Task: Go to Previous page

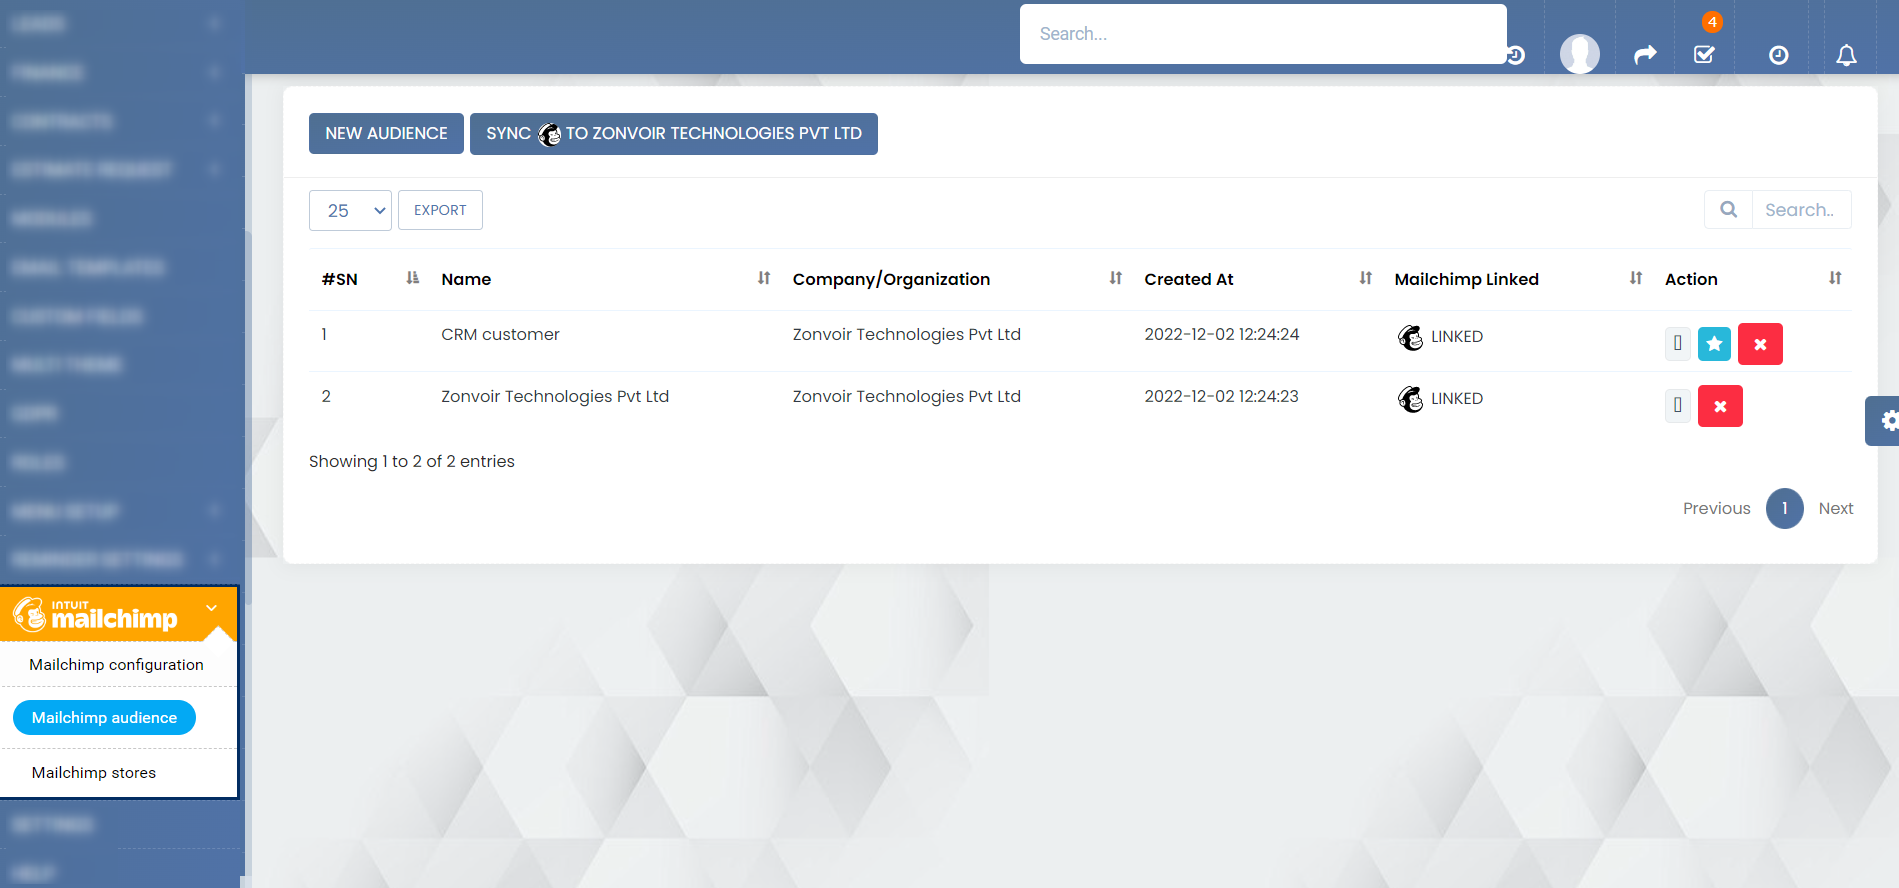Action: pos(1716,508)
